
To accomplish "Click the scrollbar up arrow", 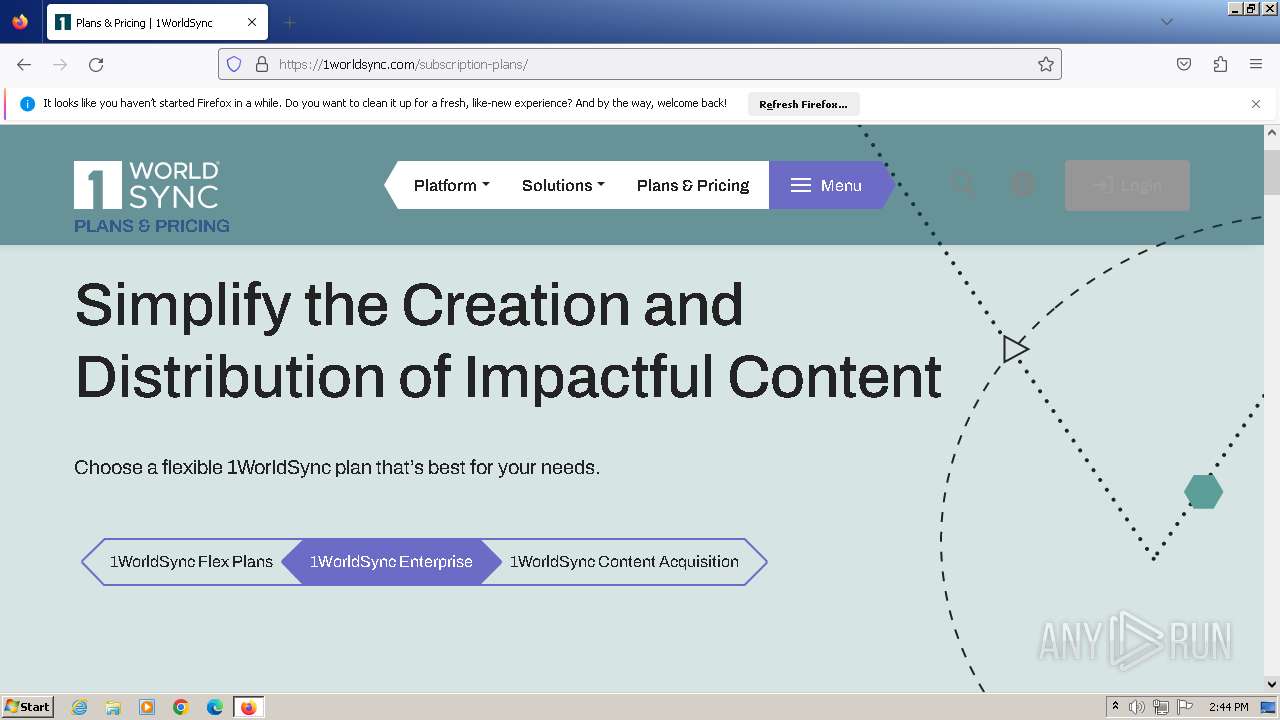I will [x=1272, y=132].
